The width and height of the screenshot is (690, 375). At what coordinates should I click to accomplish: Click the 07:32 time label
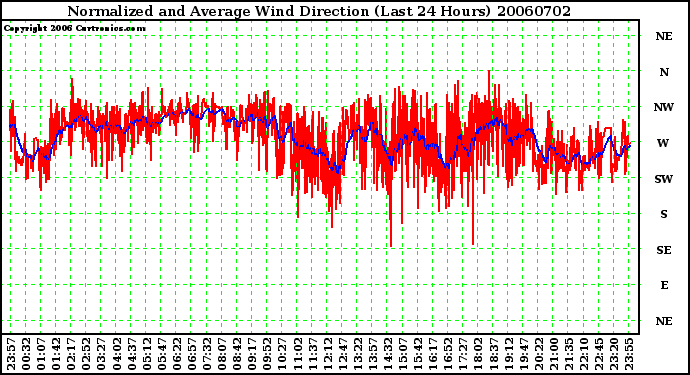(x=207, y=354)
